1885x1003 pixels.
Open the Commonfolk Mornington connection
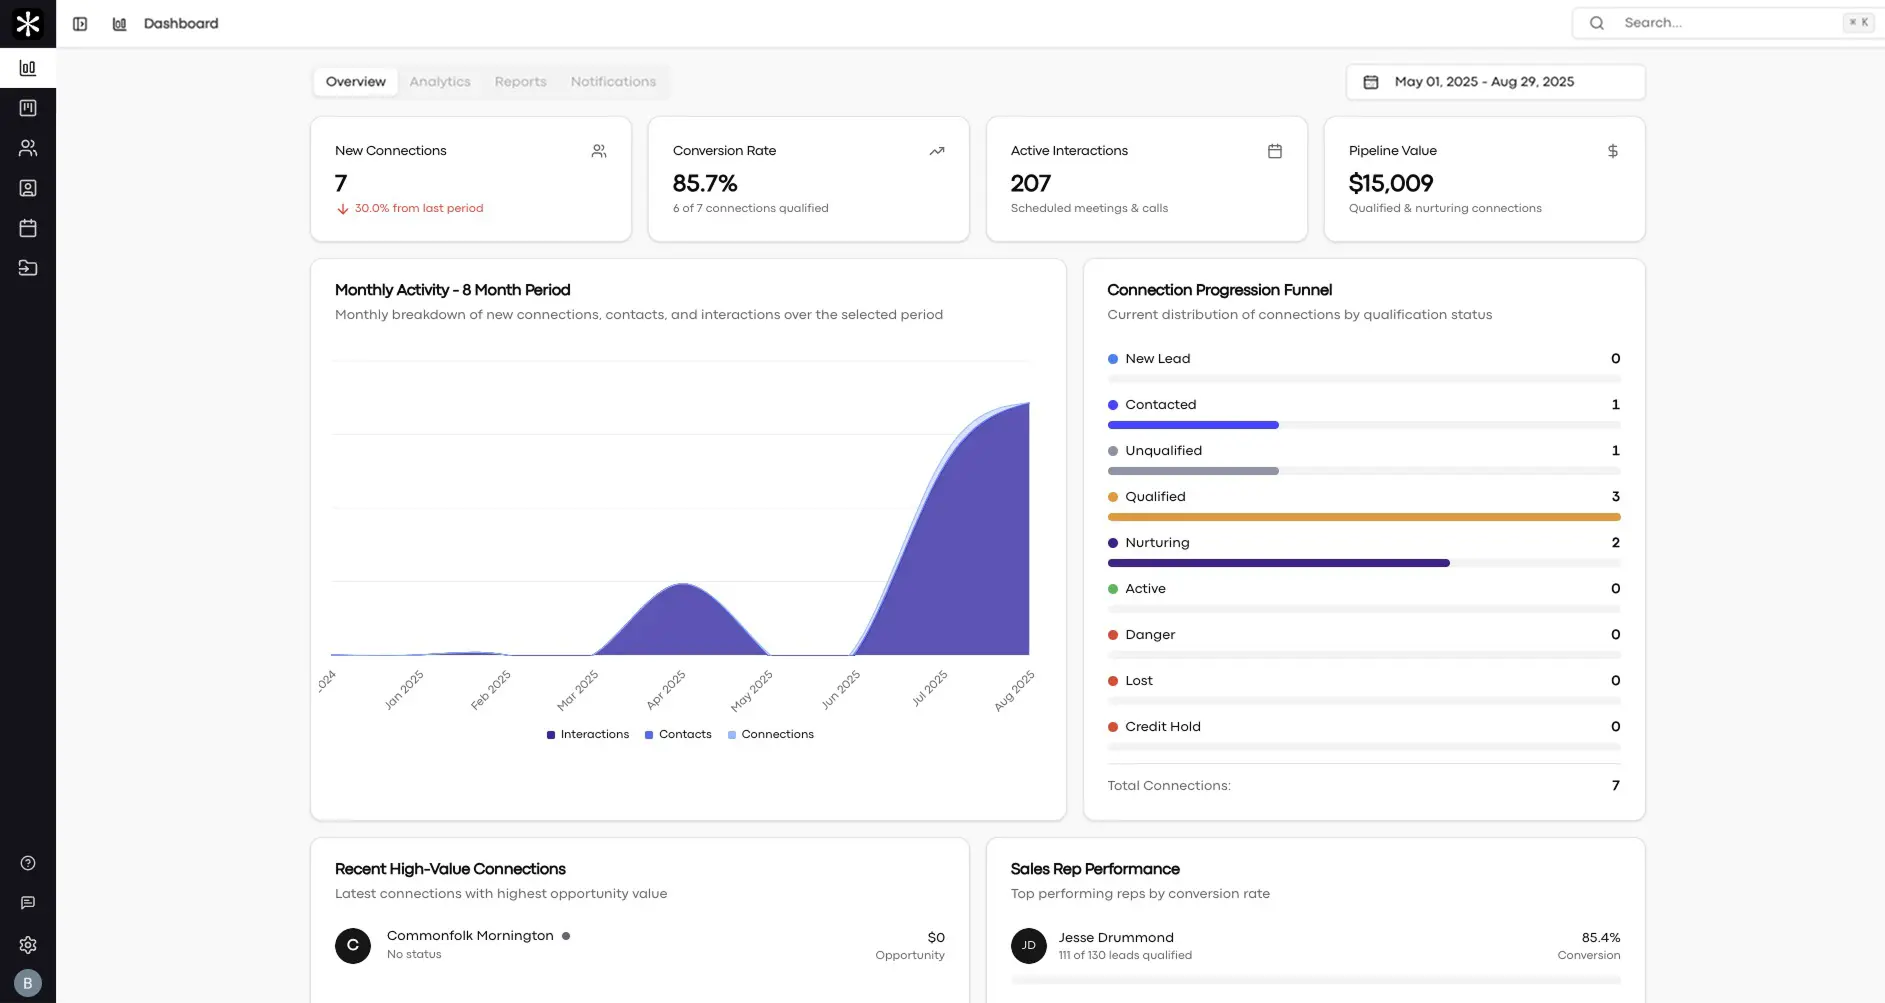click(470, 936)
